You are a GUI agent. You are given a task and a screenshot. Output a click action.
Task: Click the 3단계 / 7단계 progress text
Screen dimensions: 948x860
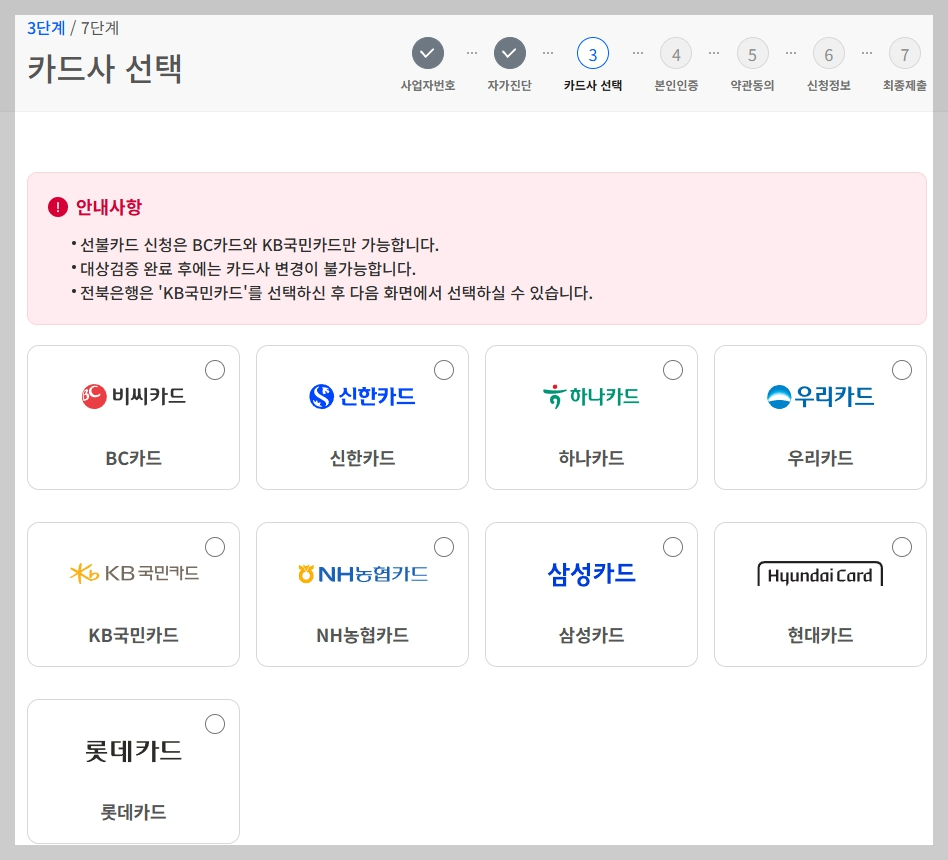point(73,28)
